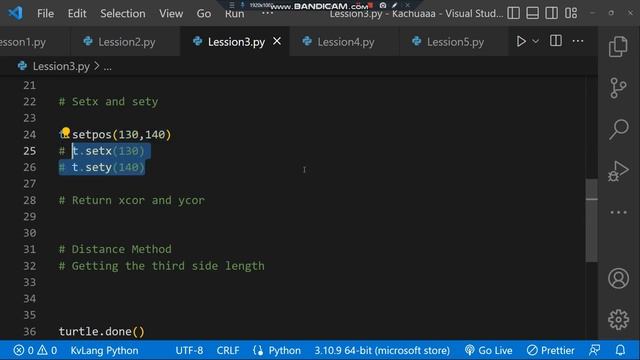Viewport: 640px width, 360px height.
Task: Open Run and Debug view
Action: (x=618, y=171)
